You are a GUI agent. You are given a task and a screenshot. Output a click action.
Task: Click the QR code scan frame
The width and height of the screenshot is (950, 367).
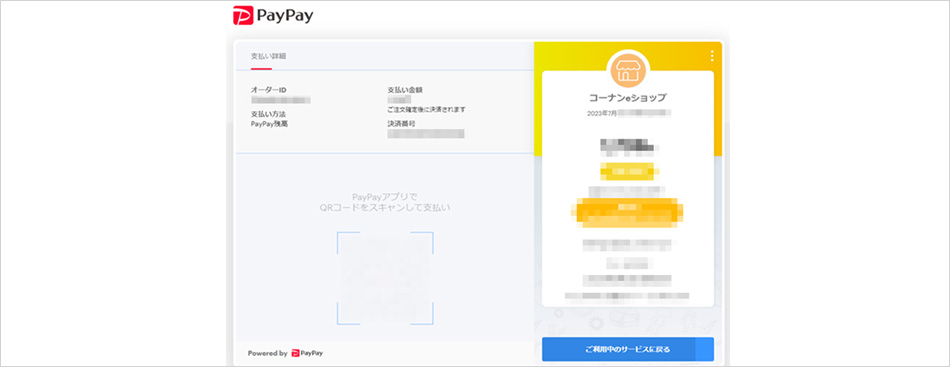[x=385, y=278]
